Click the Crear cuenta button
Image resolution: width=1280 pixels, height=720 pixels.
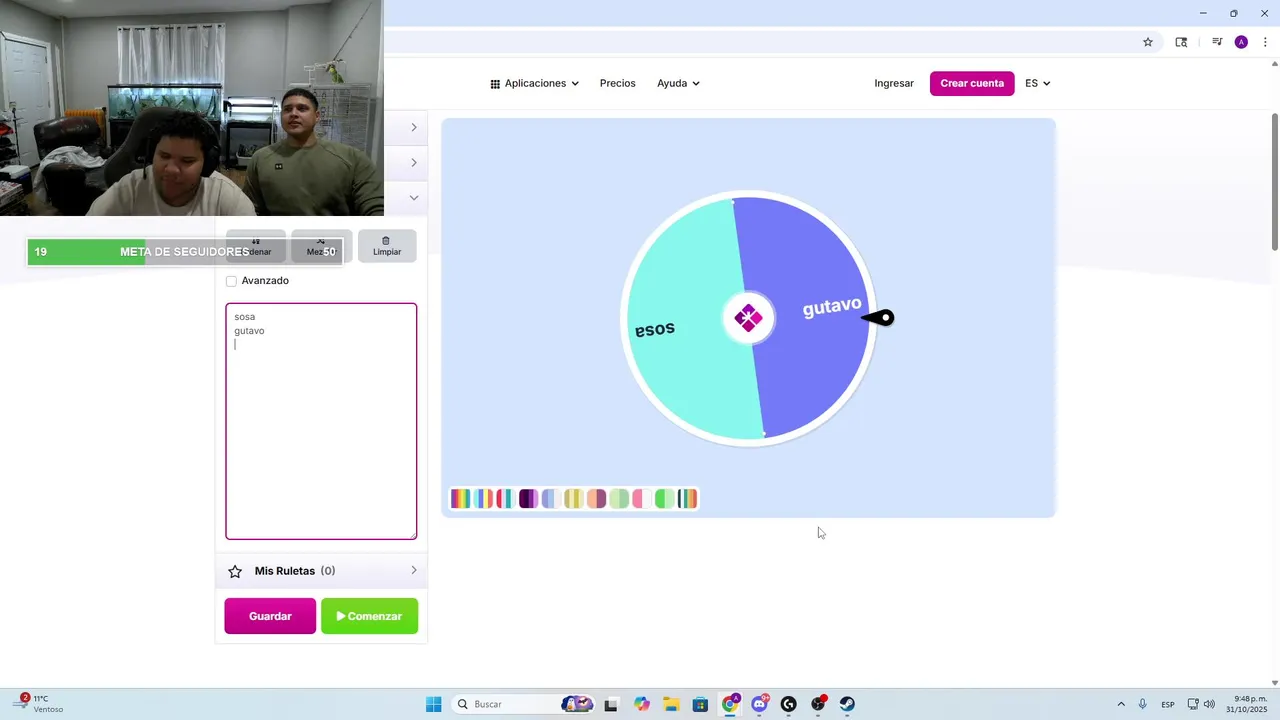(x=972, y=83)
